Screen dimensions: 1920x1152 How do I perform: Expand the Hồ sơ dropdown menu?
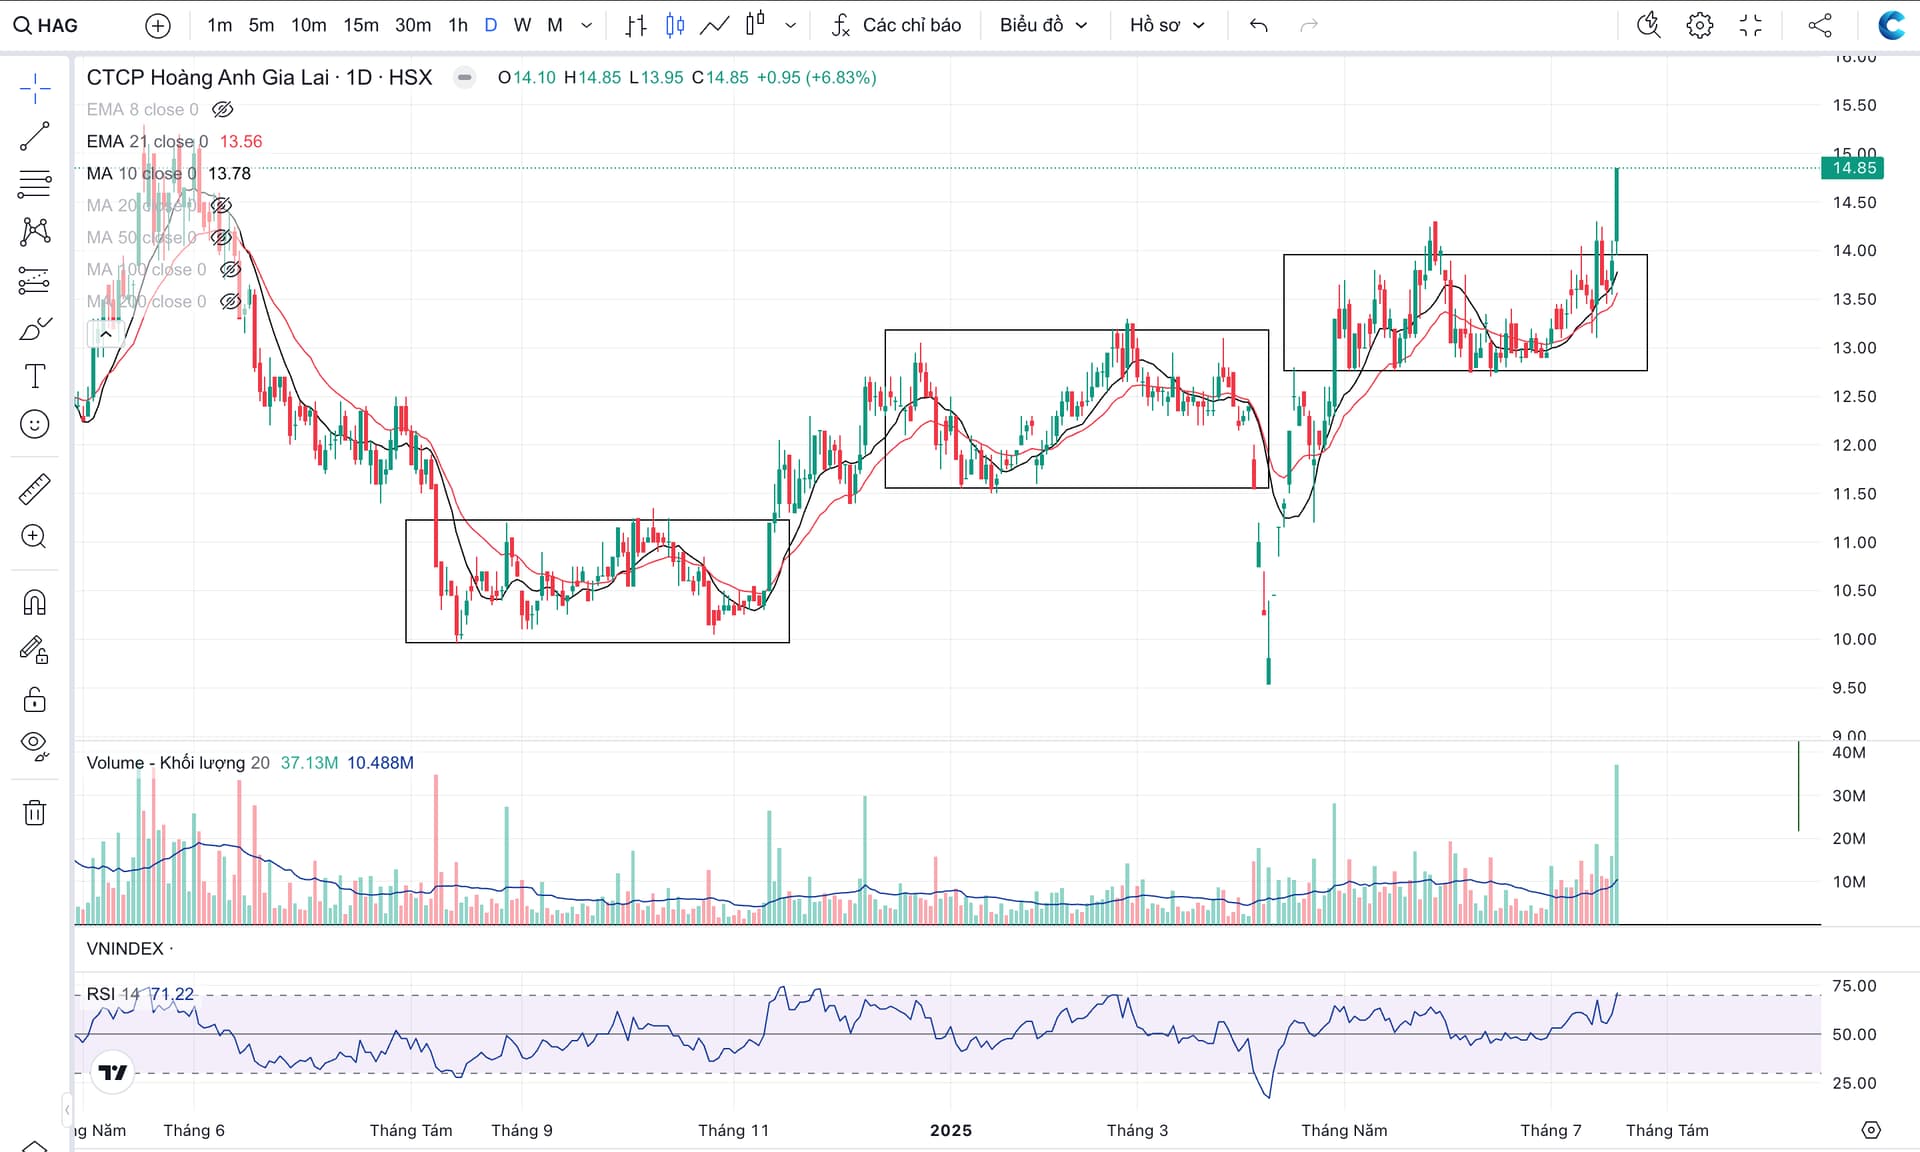click(x=1167, y=25)
